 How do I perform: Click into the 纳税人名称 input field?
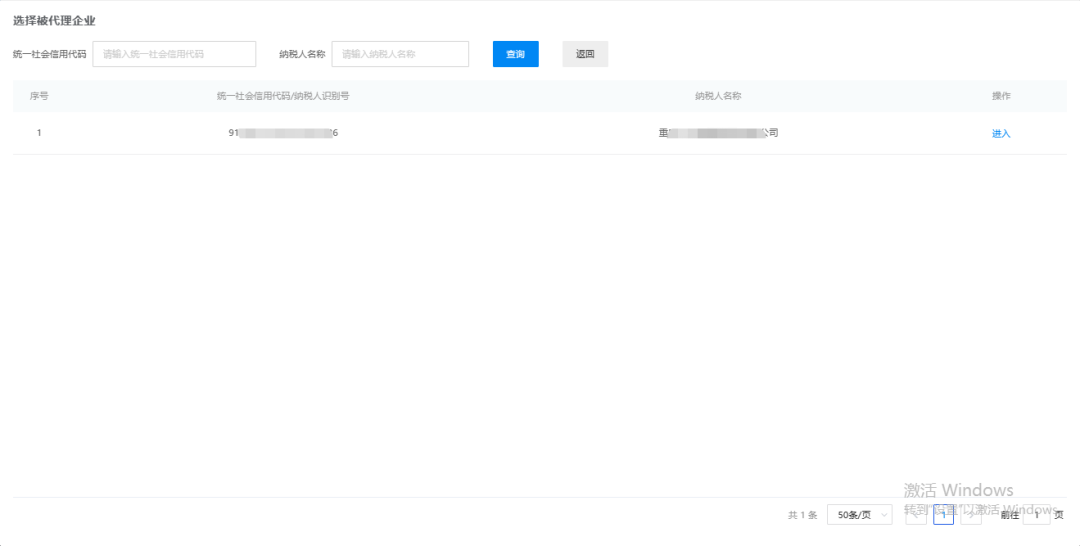pos(400,54)
